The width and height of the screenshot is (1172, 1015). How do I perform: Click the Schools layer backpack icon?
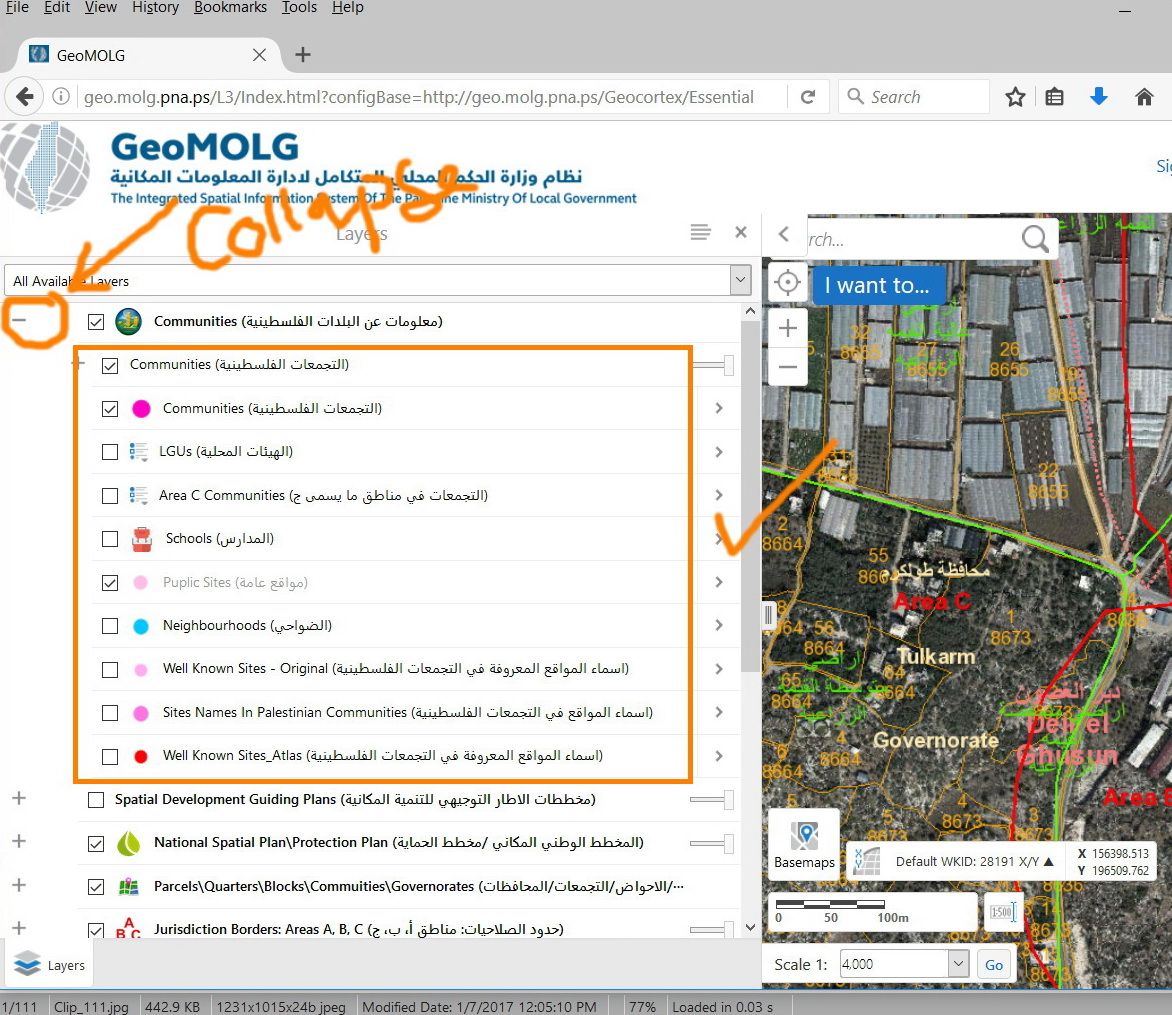point(141,539)
